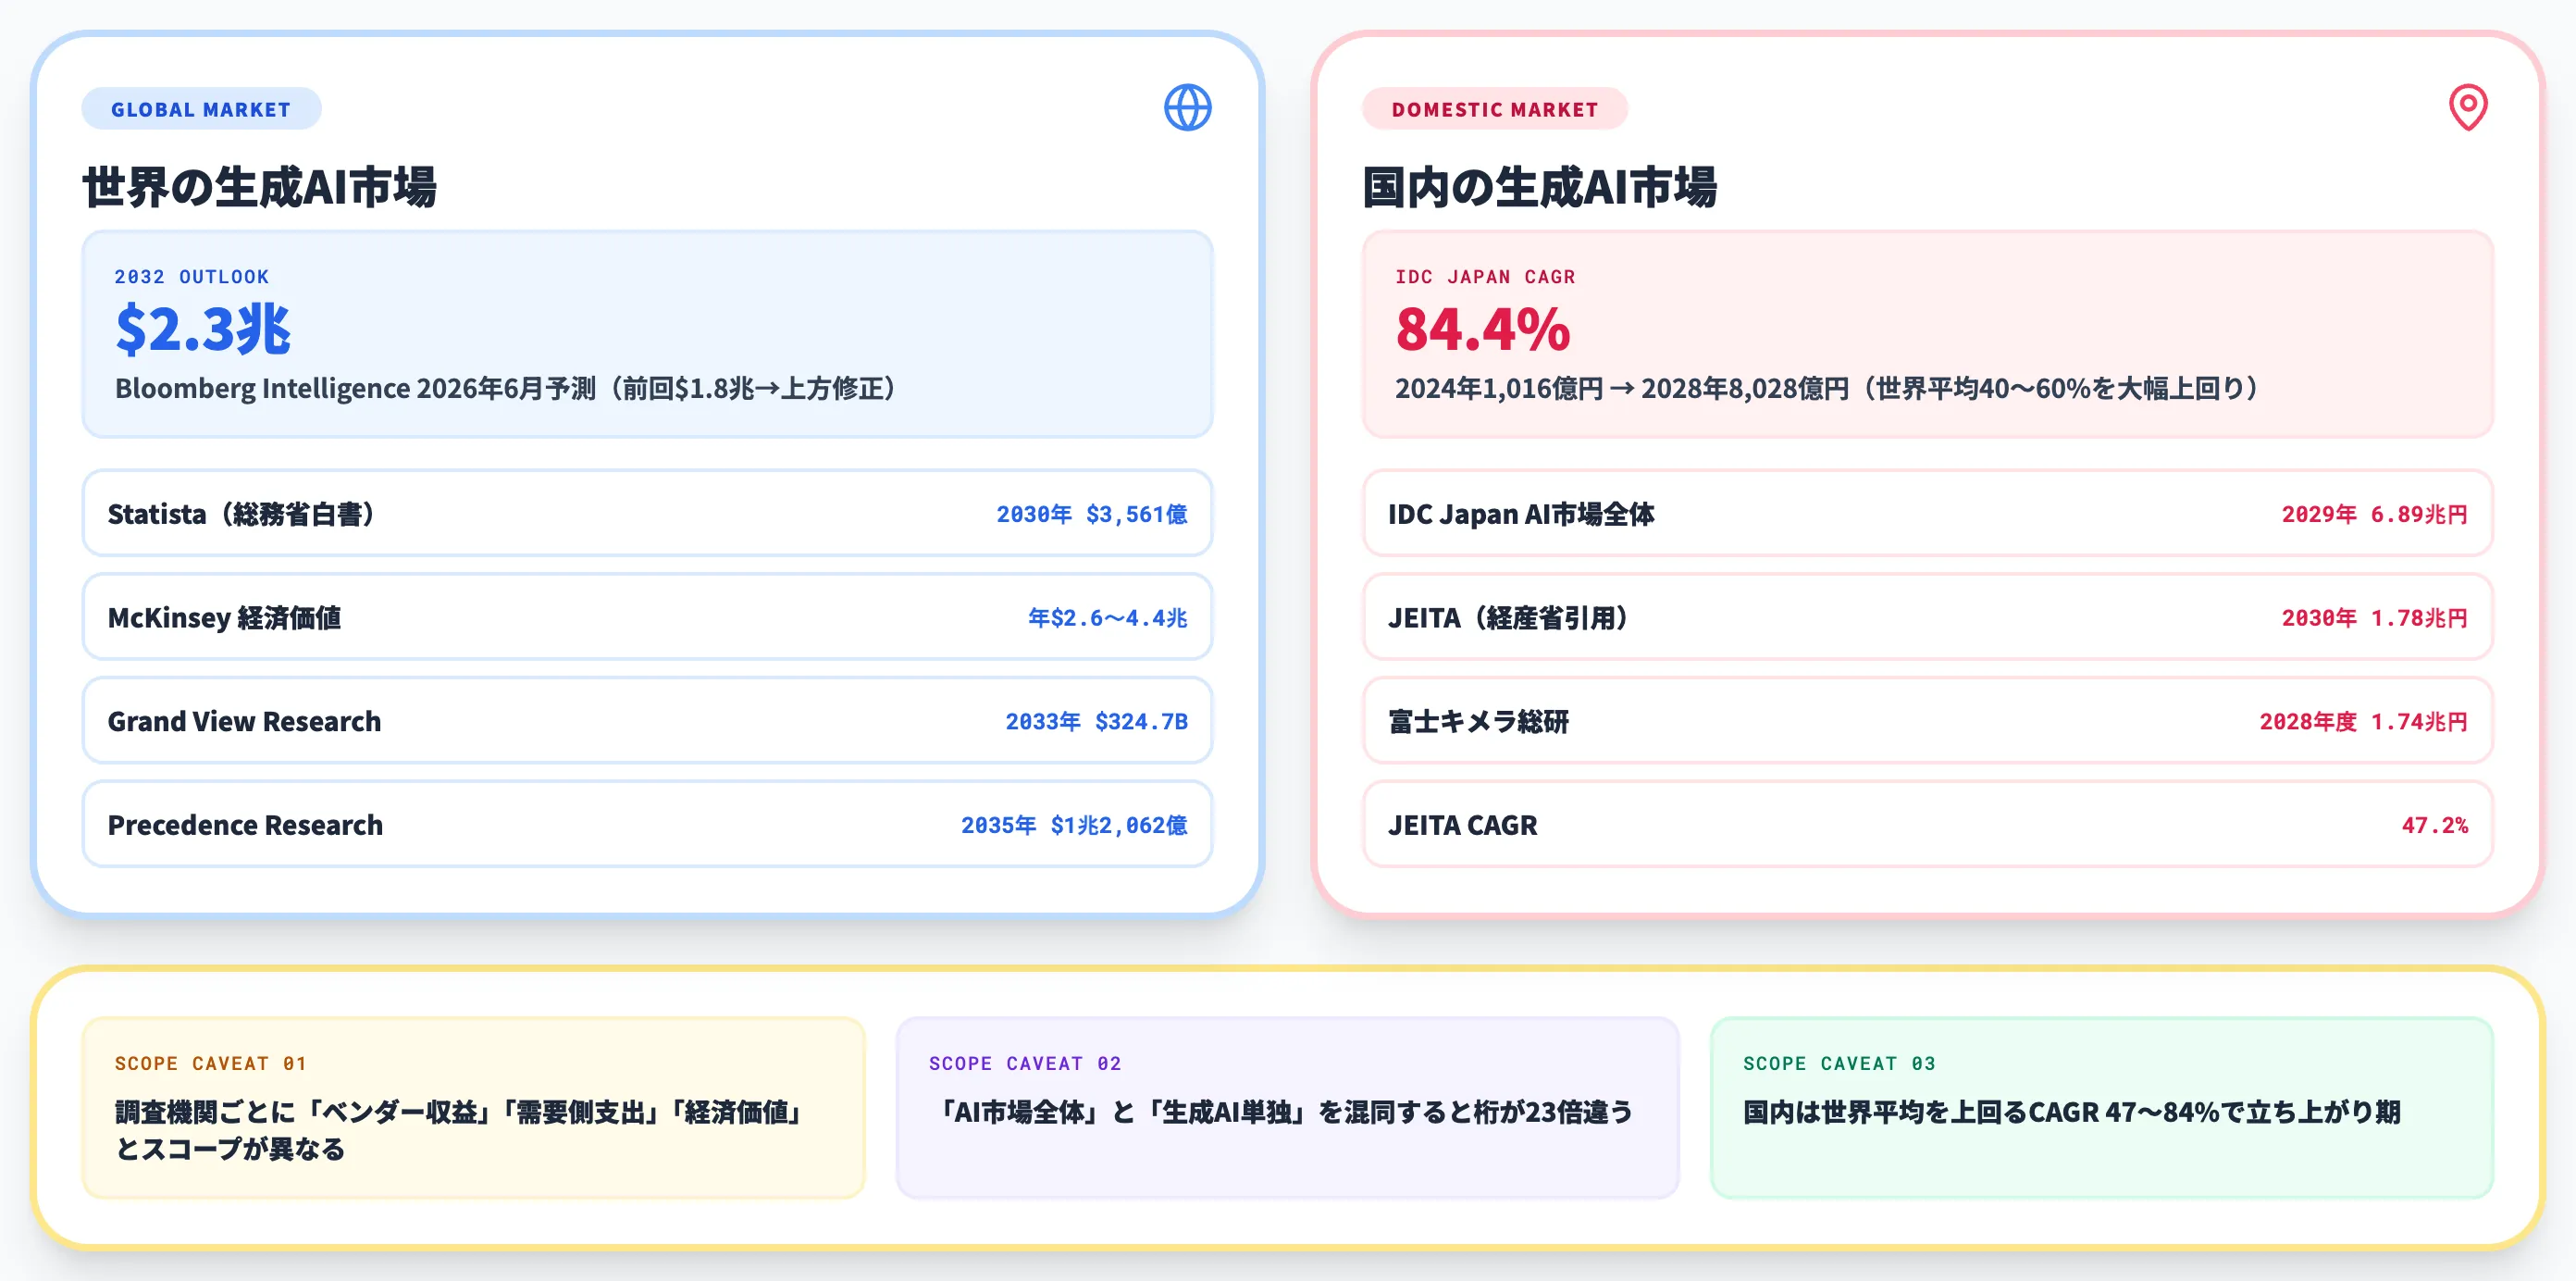Screen dimensions: 2576x1281
Task: Select the Grand View Research row label
Action: point(244,721)
